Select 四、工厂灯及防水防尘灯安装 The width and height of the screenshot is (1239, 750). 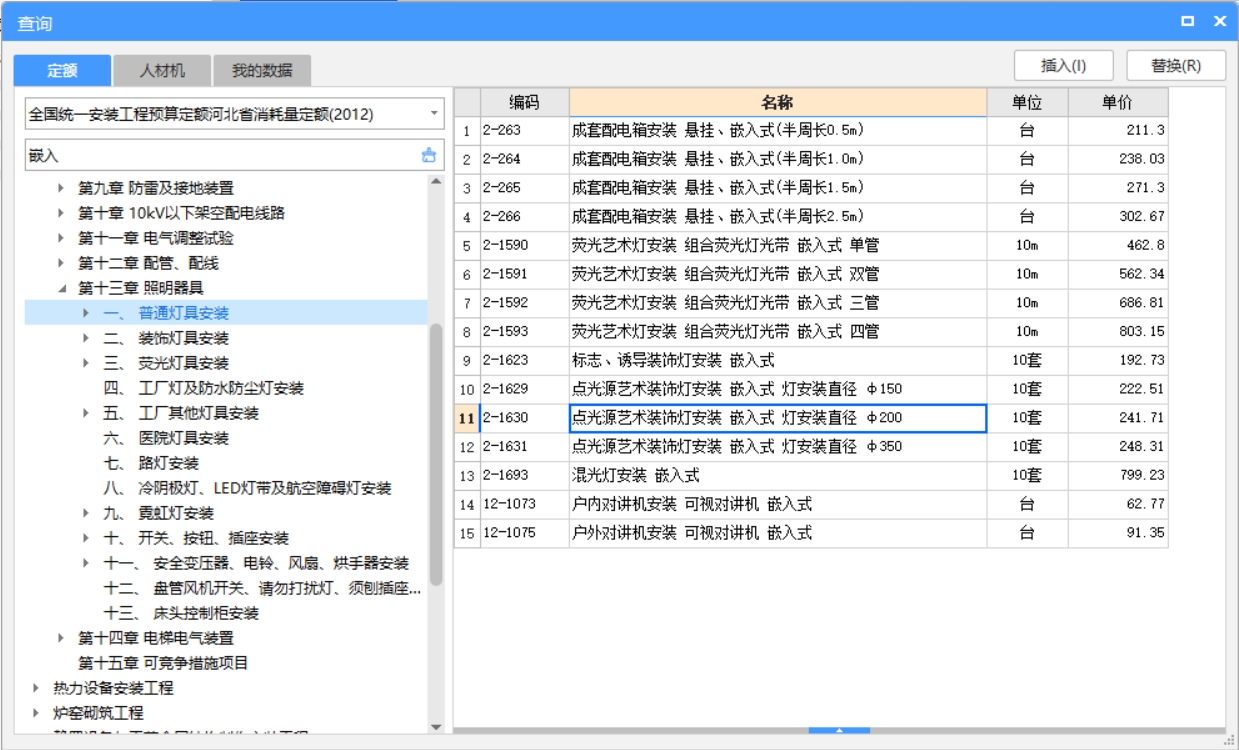pos(203,388)
